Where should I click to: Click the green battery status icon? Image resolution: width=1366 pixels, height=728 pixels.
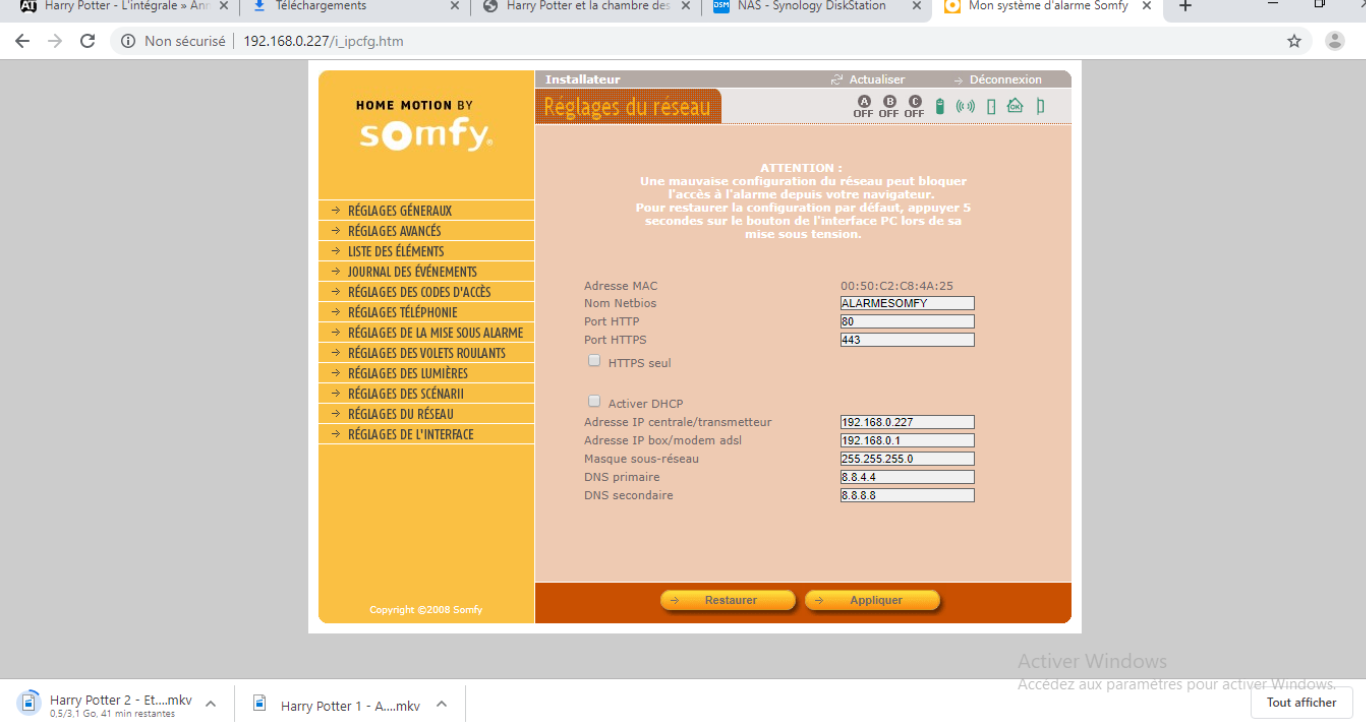[940, 106]
